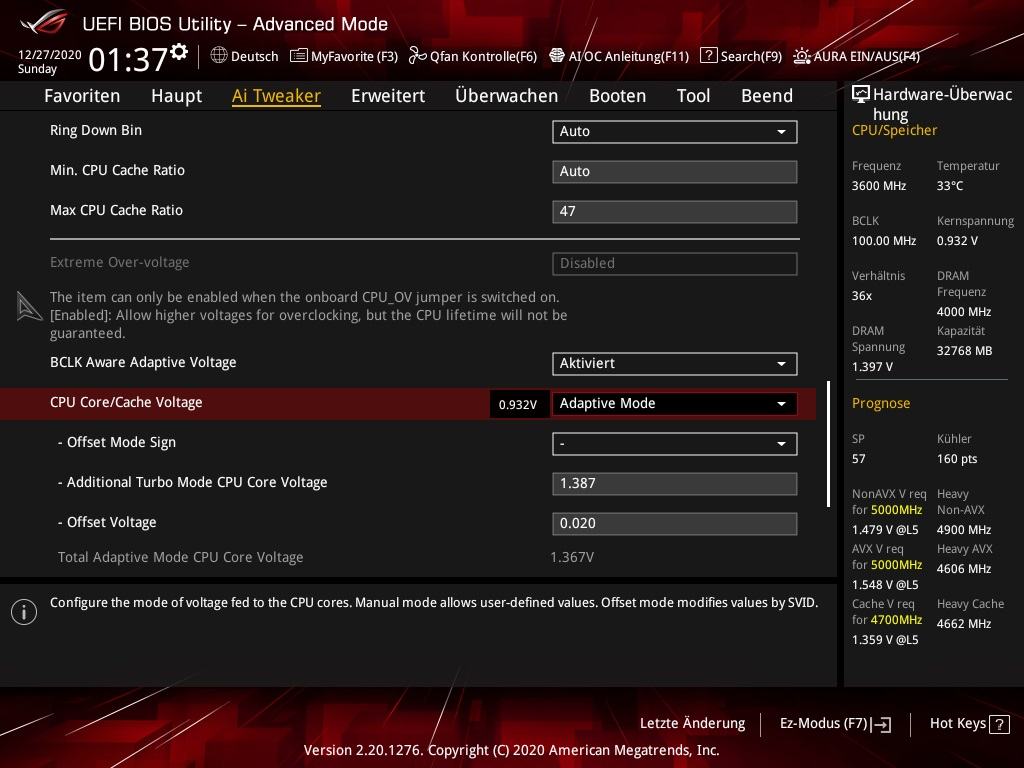Open the Offset Mode Sign dropdown
Image resolution: width=1024 pixels, height=768 pixels.
pyautogui.click(x=675, y=444)
